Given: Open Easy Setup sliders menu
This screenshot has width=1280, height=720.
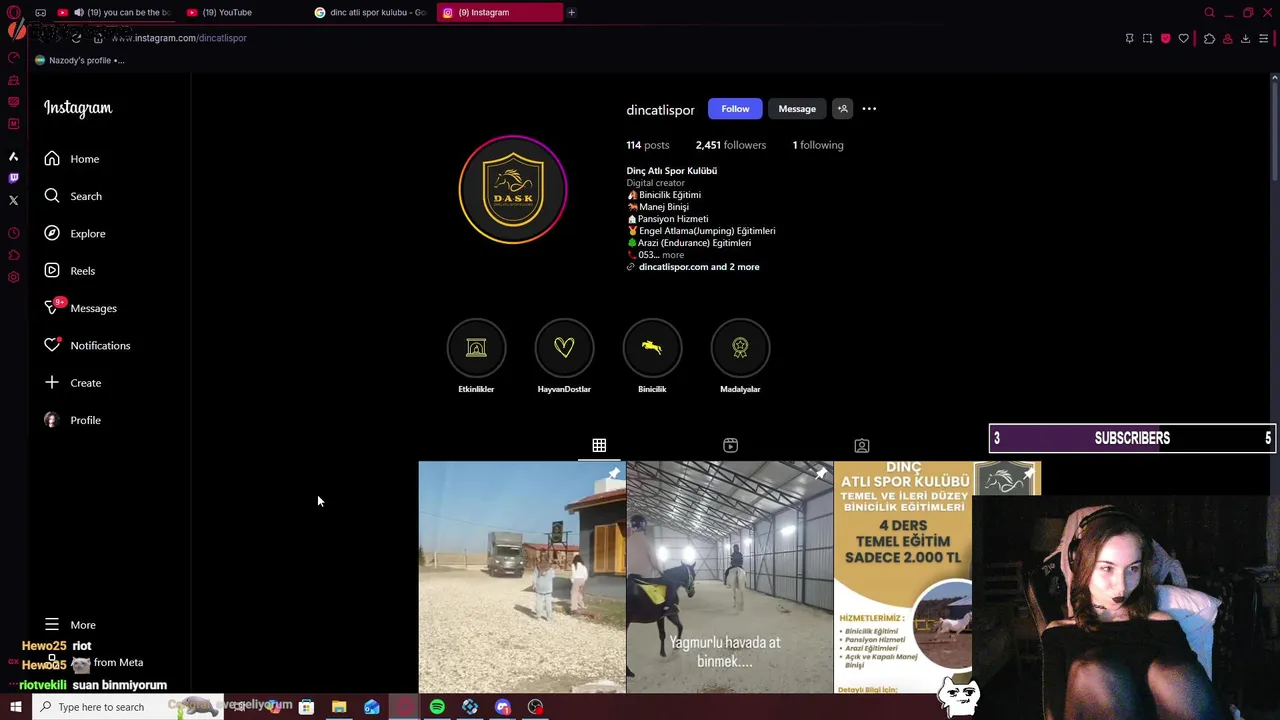Looking at the screenshot, I should [x=1264, y=38].
